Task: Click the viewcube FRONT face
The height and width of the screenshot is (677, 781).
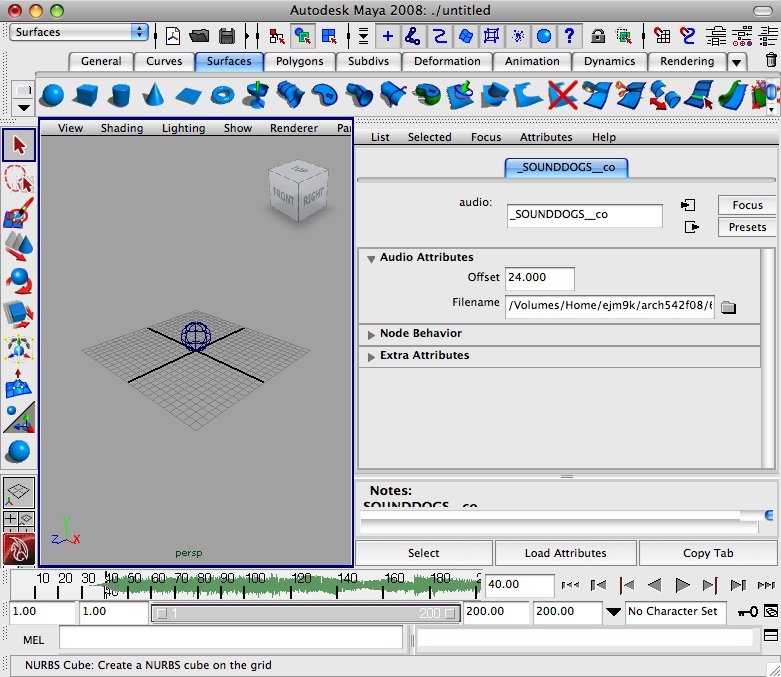Action: click(x=283, y=196)
